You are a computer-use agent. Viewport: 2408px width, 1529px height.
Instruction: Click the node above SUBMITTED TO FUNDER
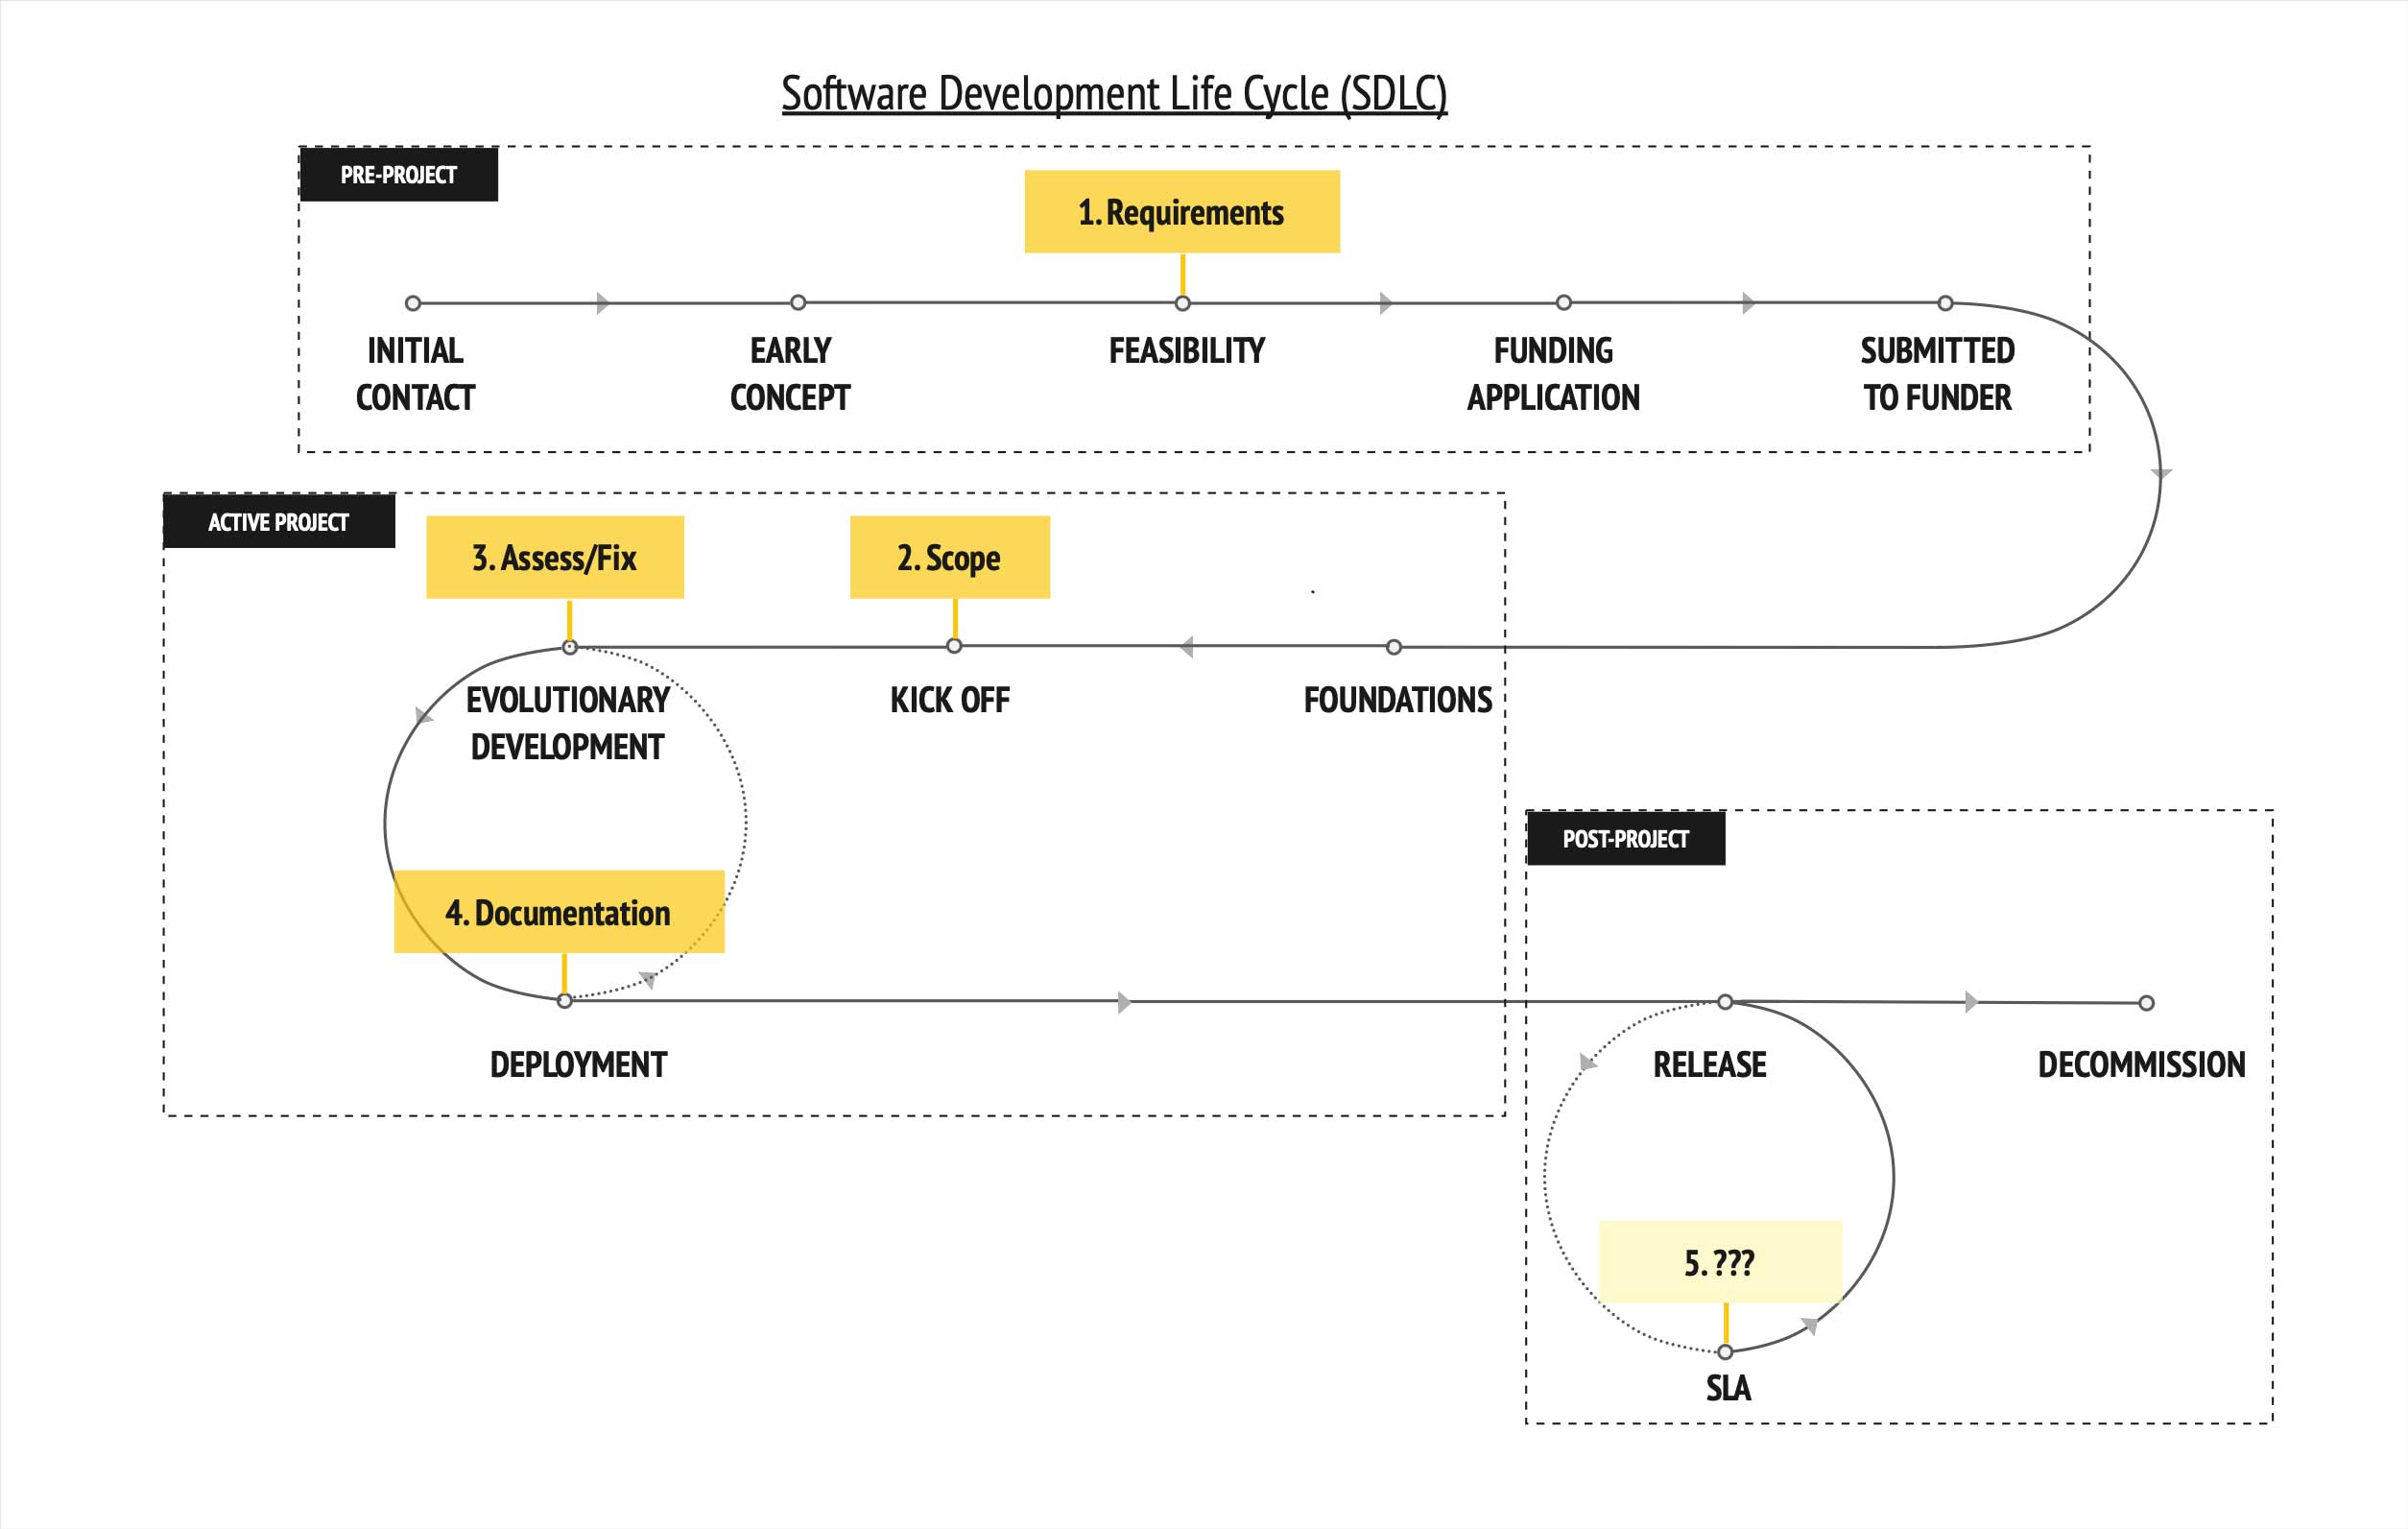tap(1945, 302)
